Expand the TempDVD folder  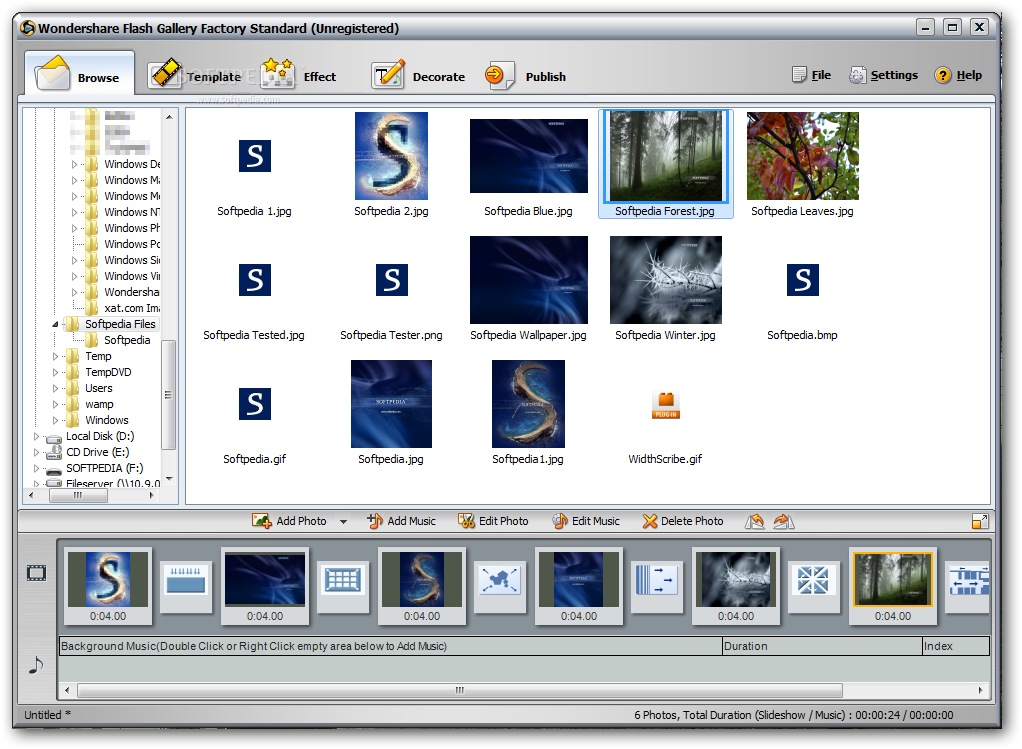[55, 372]
